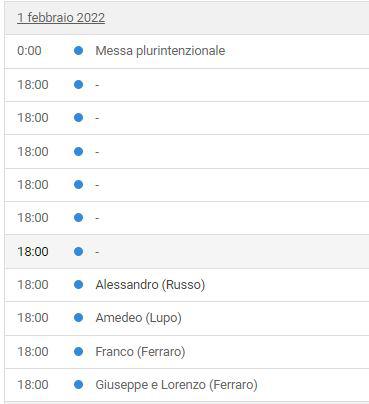This screenshot has height=404, width=369.
Task: Click 18:00 time of Franco (Ferraro)
Action: pos(33,351)
